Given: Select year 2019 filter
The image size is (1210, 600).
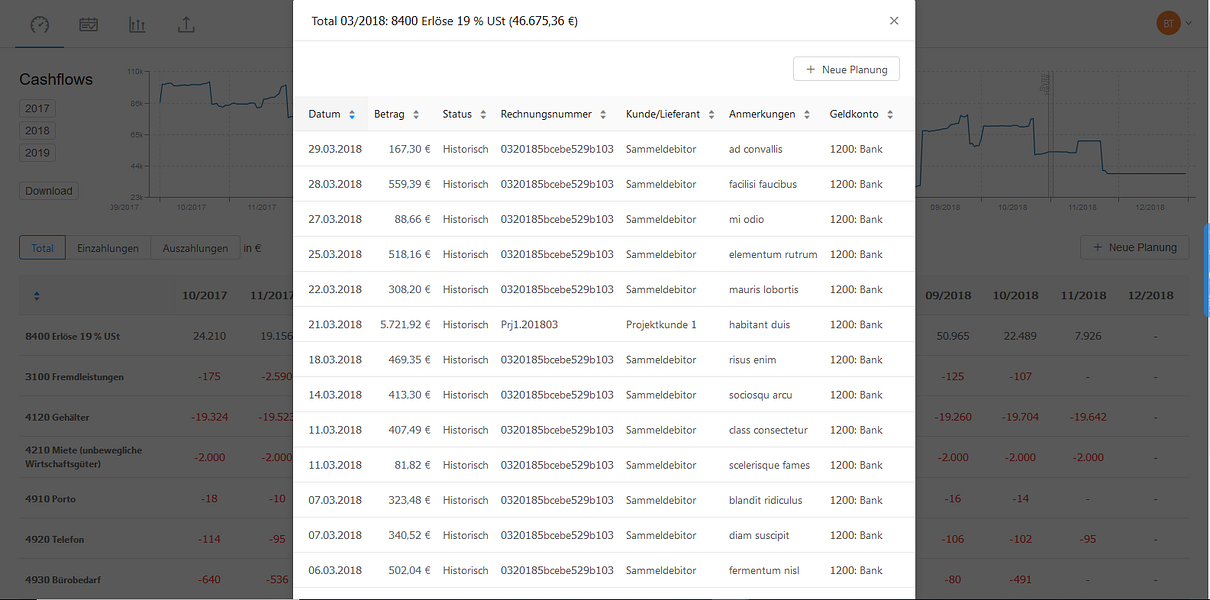Looking at the screenshot, I should point(37,153).
